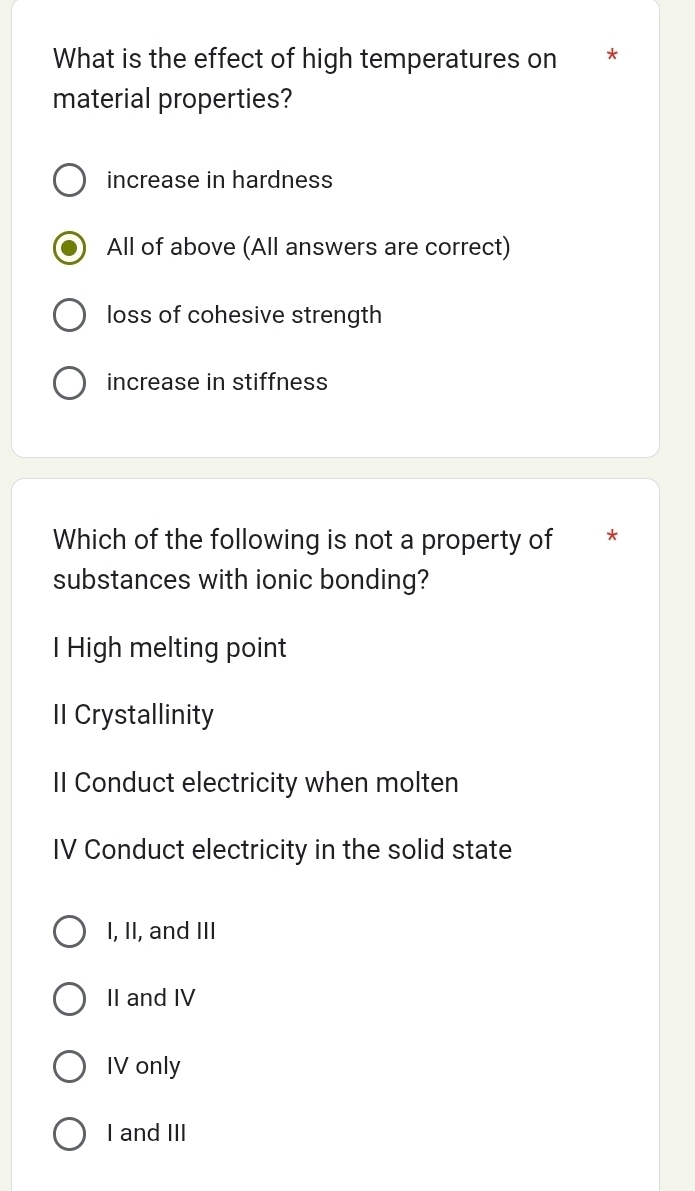Click the "increase in stiffness" label text
695x1191 pixels.
click(x=217, y=382)
